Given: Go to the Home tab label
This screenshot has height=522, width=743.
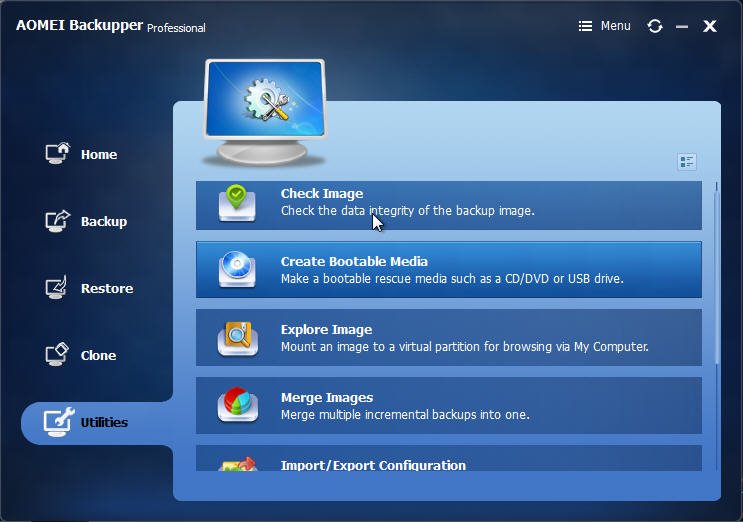Looking at the screenshot, I should (99, 154).
